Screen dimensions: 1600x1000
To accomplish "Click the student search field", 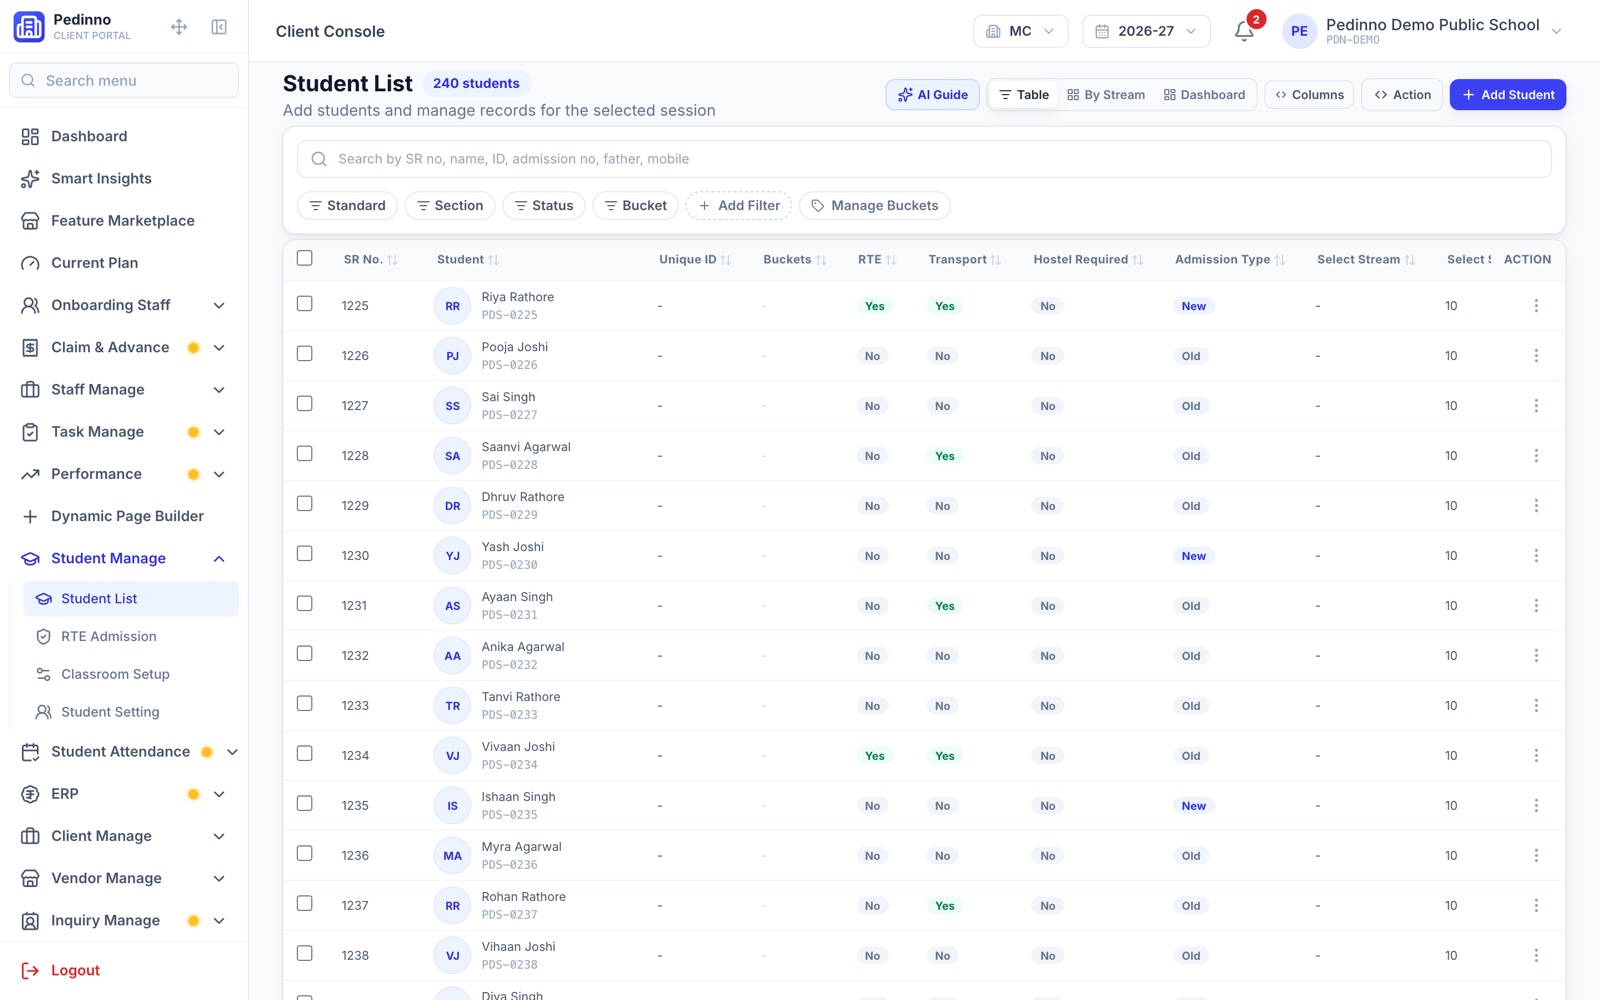I will pyautogui.click(x=924, y=159).
